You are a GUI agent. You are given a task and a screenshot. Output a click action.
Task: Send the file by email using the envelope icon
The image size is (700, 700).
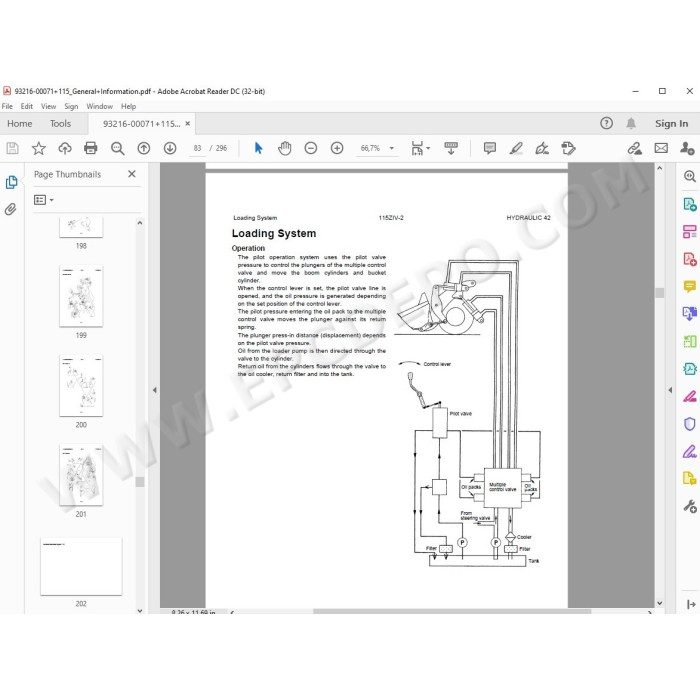point(661,148)
